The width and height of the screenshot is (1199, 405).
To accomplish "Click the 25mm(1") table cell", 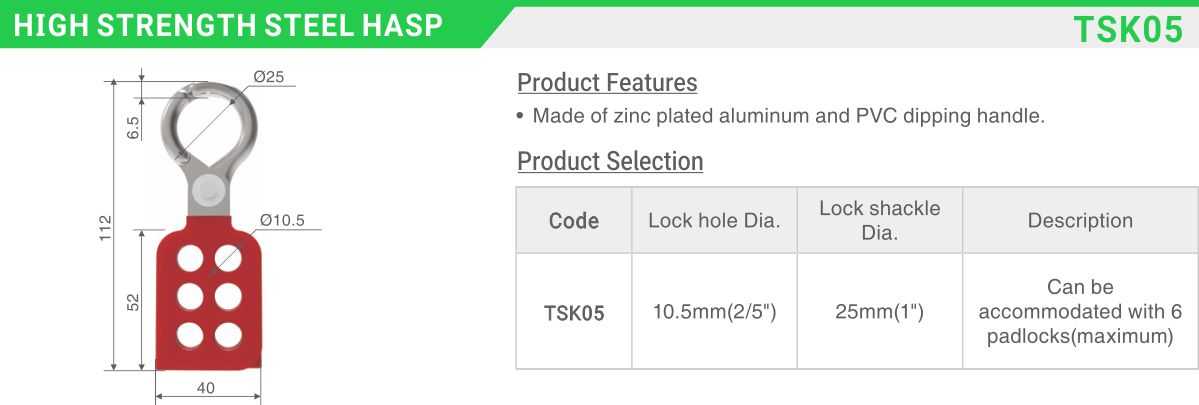I will [879, 312].
